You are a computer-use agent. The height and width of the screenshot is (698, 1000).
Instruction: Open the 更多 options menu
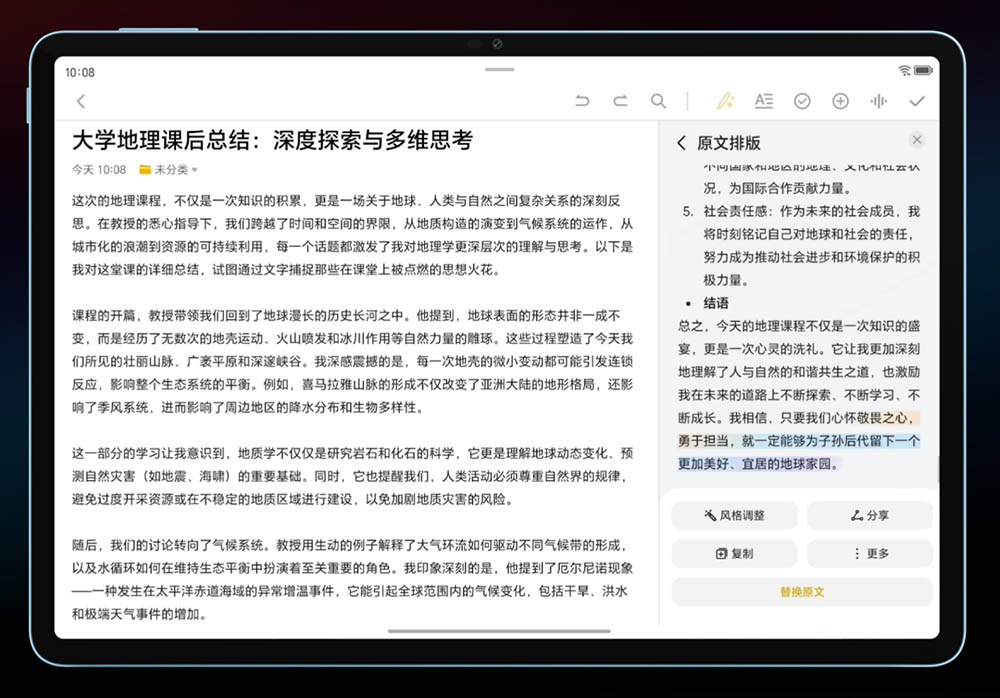(x=870, y=554)
